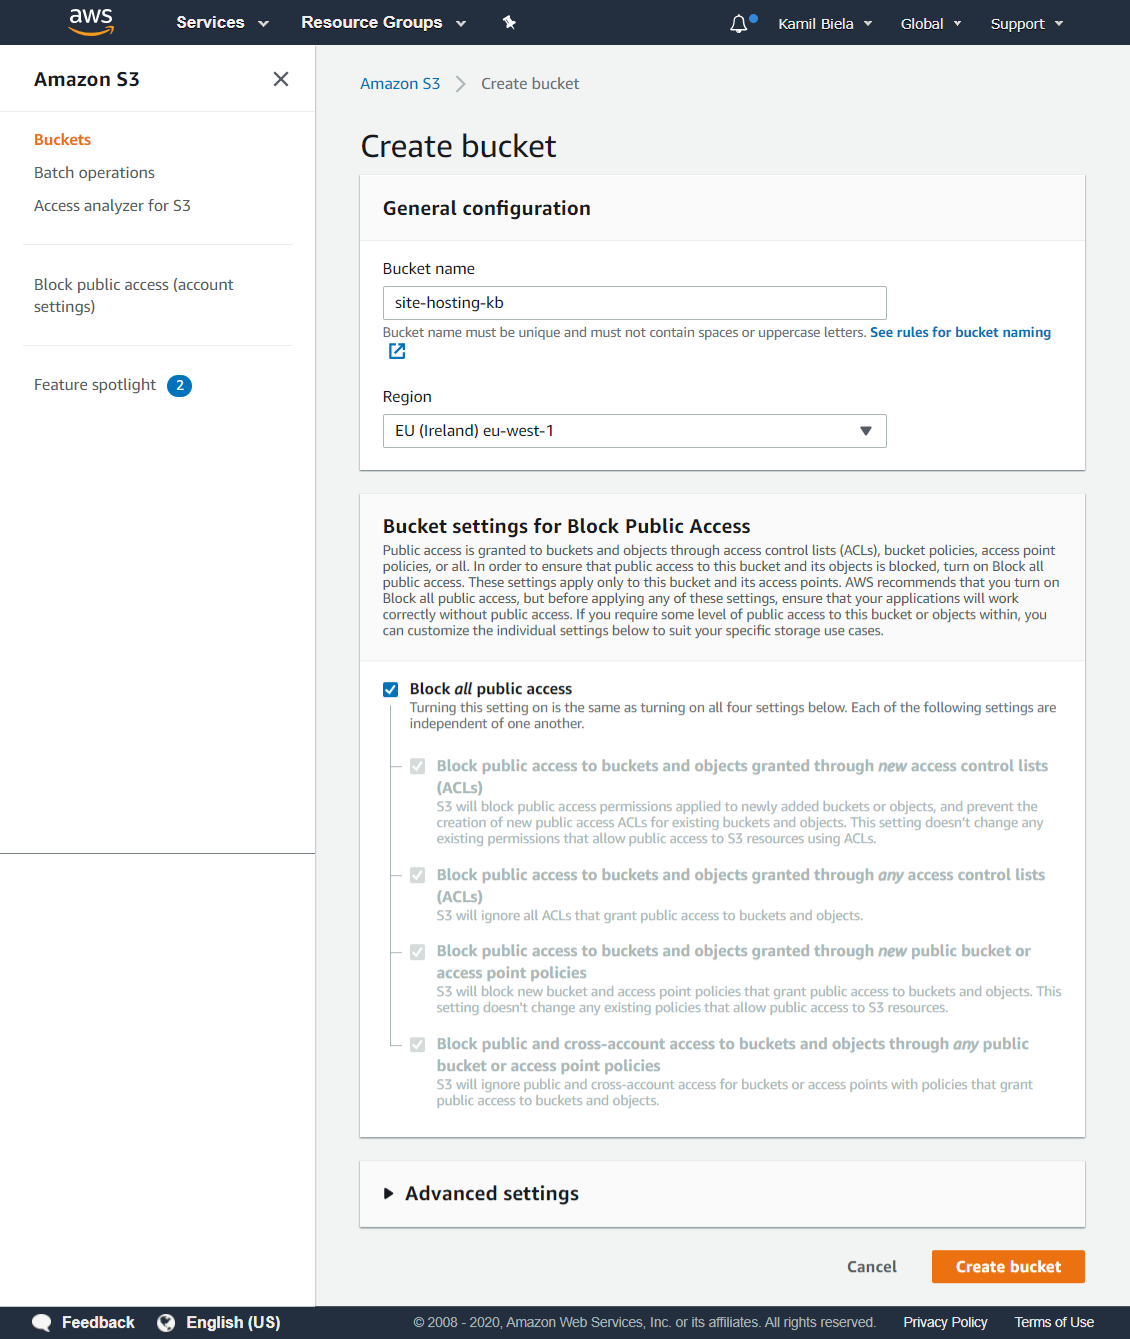This screenshot has height=1339, width=1130.
Task: Change language via English (US)
Action: pos(233,1322)
